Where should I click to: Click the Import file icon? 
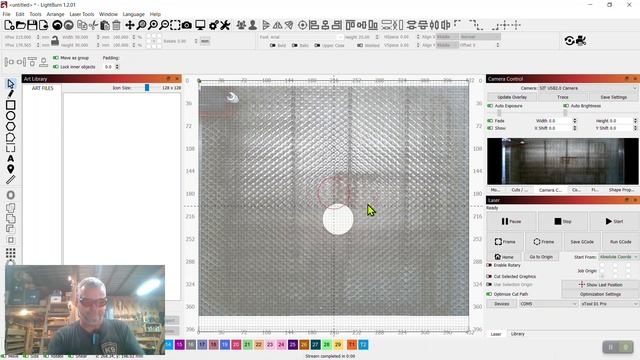click(x=43, y=25)
